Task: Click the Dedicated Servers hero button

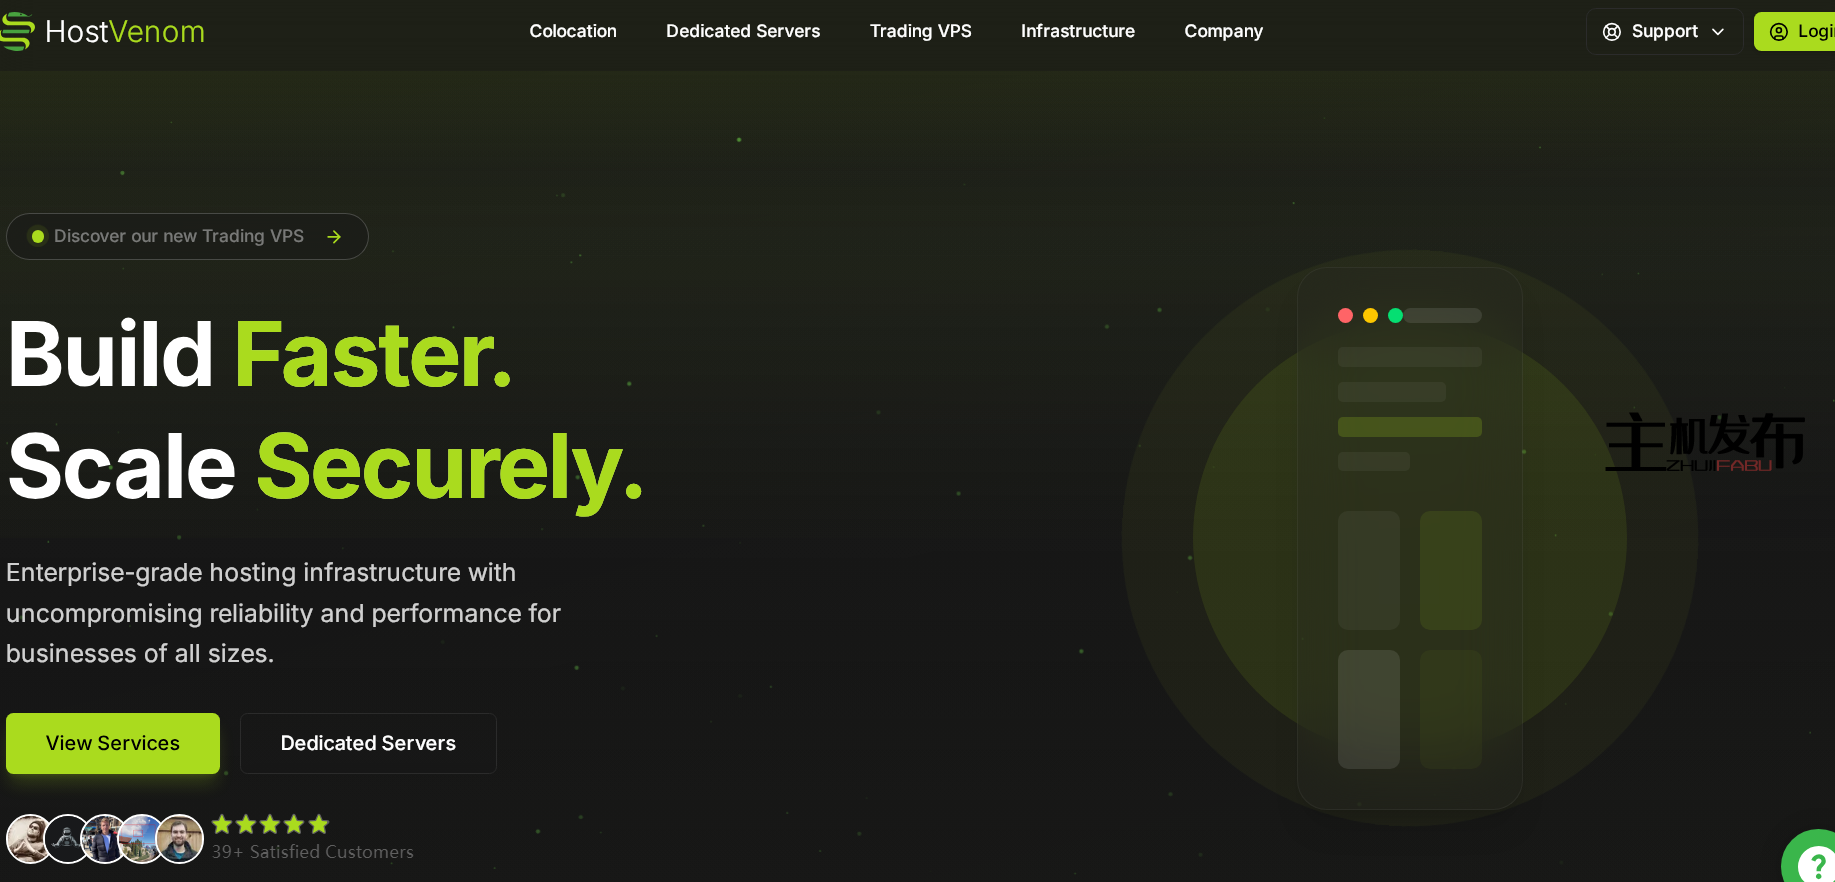Action: [368, 743]
